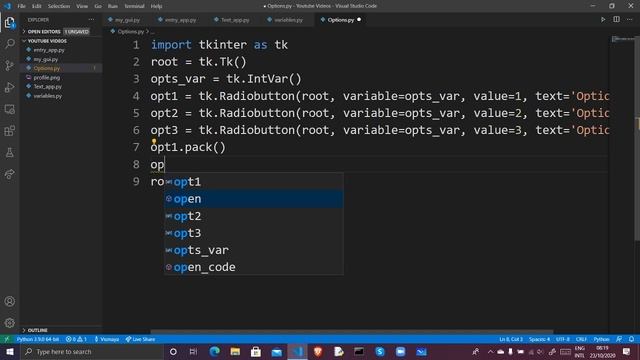Open the Selection menu
Viewport: 640px width, 360px height.
[x=59, y=6]
